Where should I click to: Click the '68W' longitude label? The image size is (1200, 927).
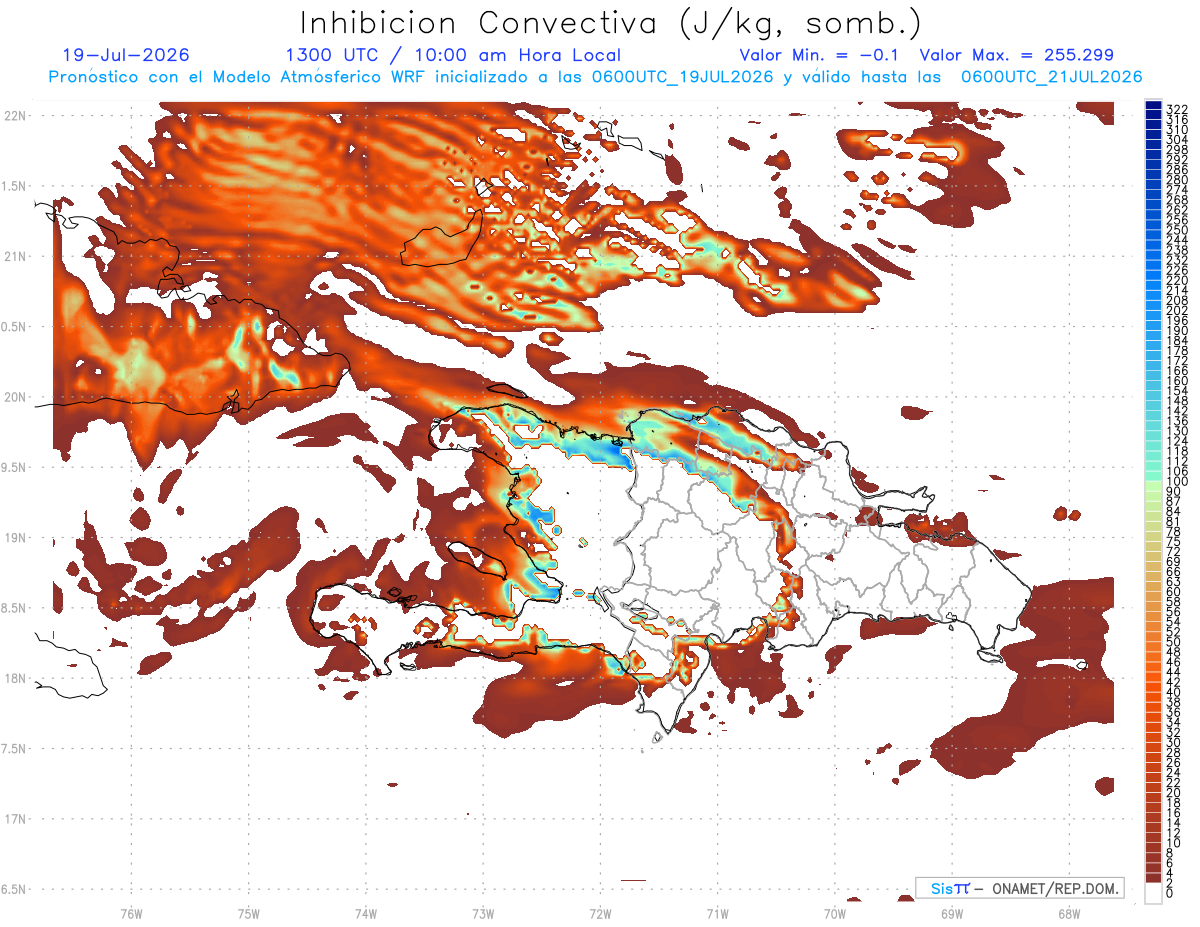1068,913
